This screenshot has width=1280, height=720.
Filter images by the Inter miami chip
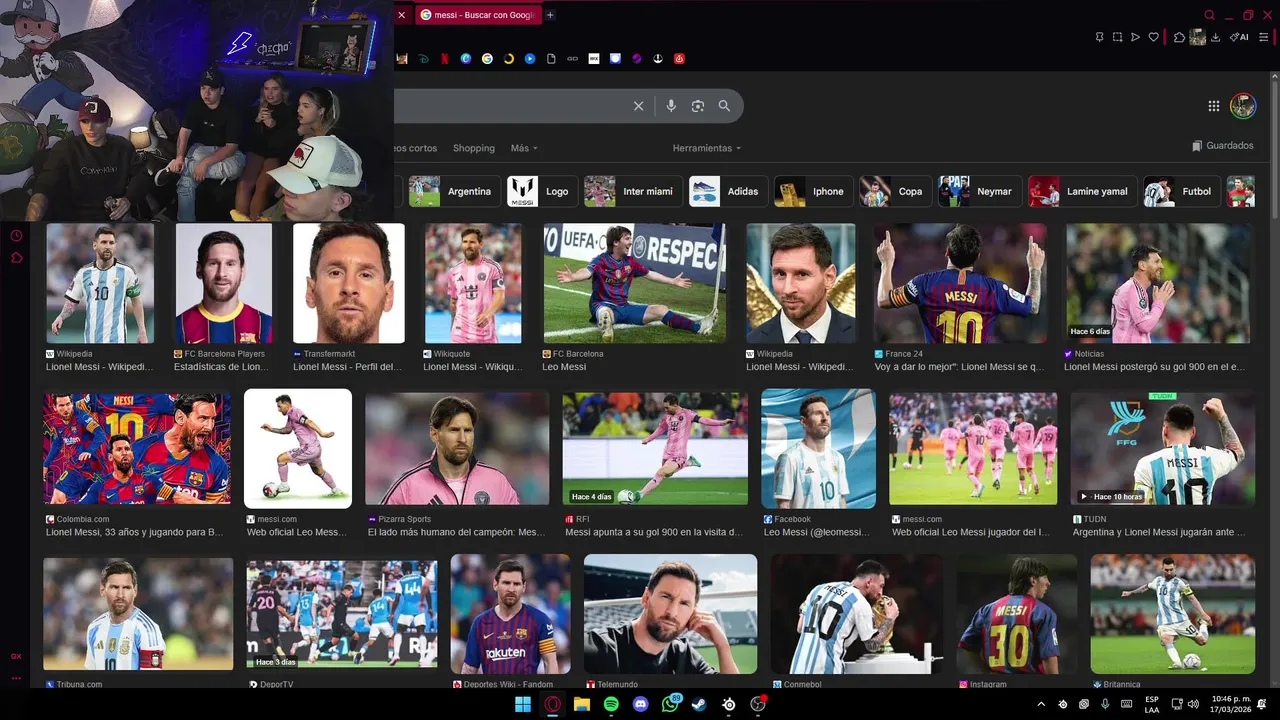tap(633, 191)
